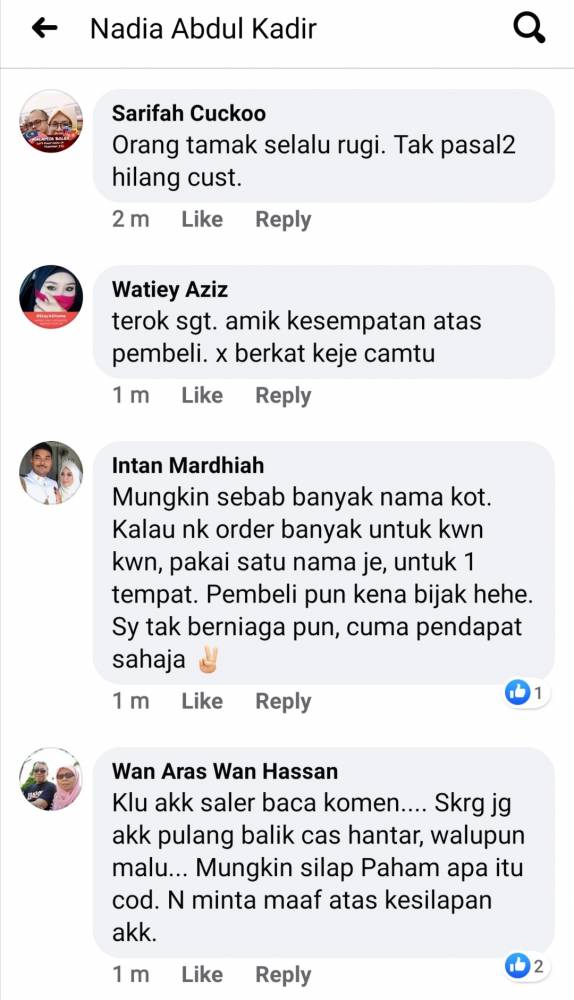The height and width of the screenshot is (1000, 574).
Task: Open Intan Mardhiah's name link
Action: coord(188,466)
